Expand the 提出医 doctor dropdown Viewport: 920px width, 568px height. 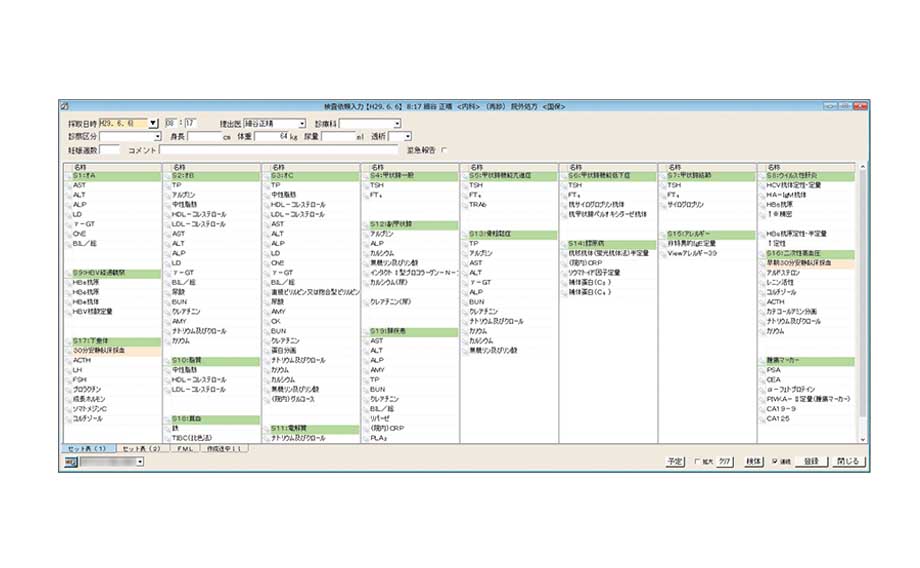click(x=303, y=124)
